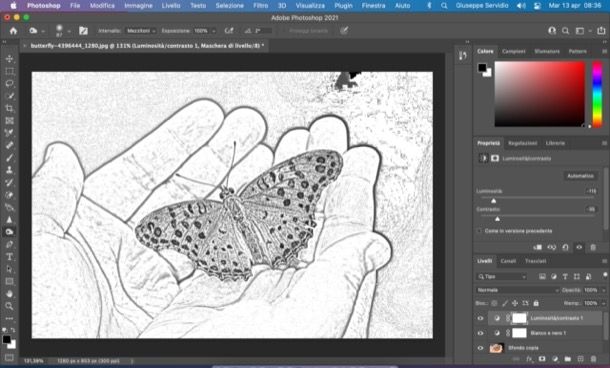
Task: Switch to the Tracciati tab
Action: (x=536, y=261)
